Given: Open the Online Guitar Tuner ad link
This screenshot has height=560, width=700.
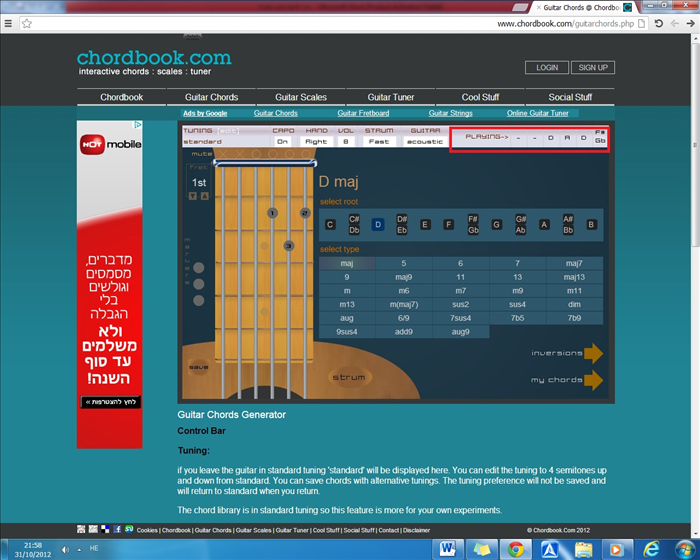Looking at the screenshot, I should [538, 113].
